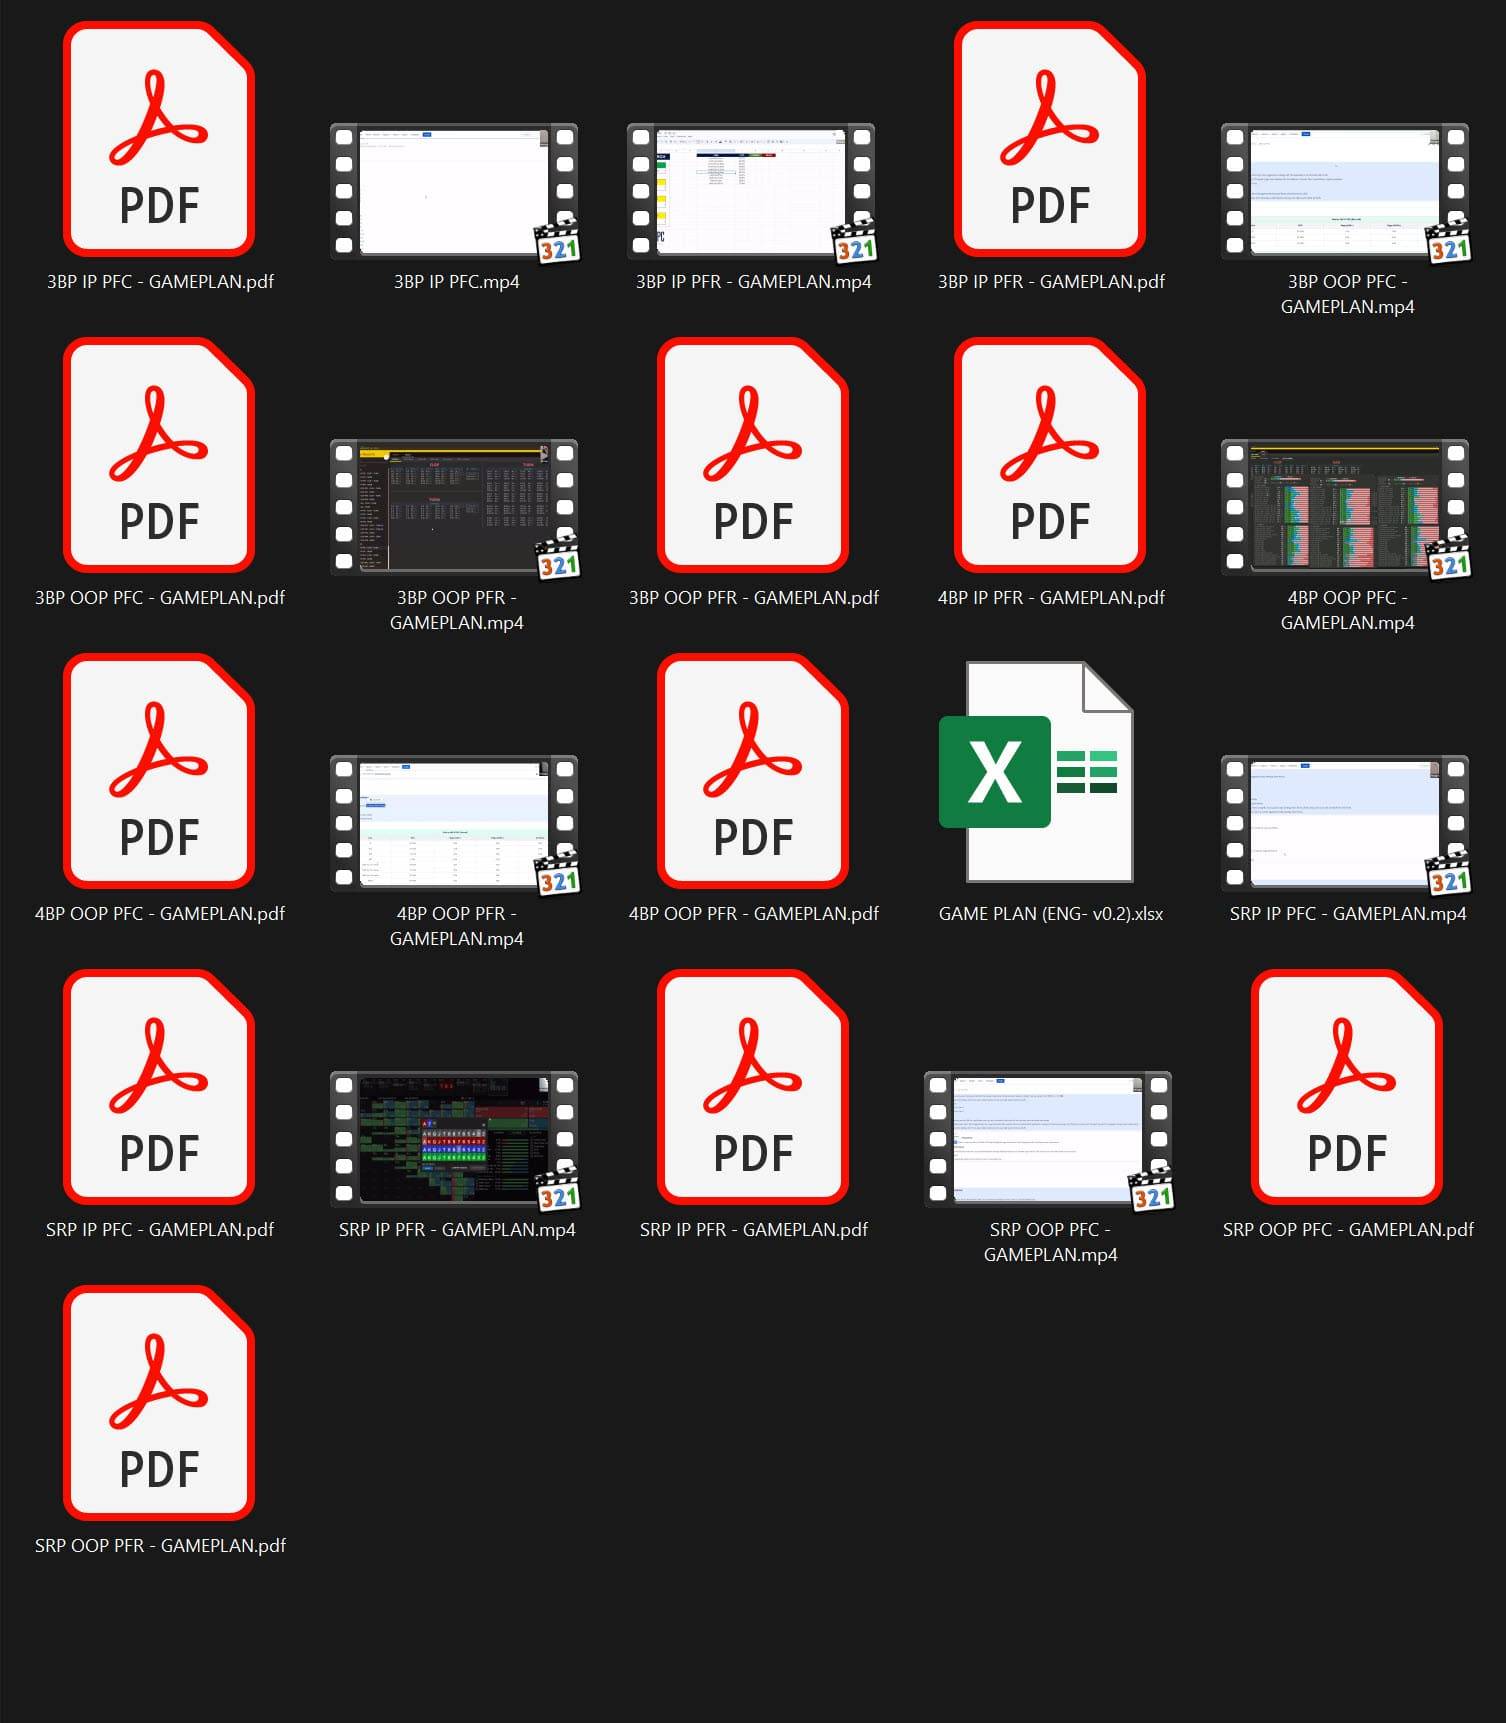Select the GAME PLAN (ENG- v0.2).xlsx Excel icon
The height and width of the screenshot is (1723, 1506).
click(1036, 772)
